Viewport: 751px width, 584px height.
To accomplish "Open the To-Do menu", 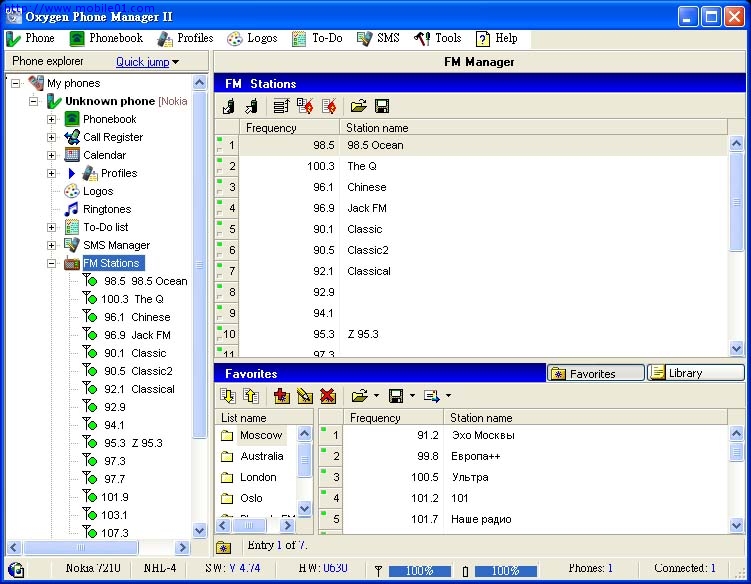I will 317,38.
